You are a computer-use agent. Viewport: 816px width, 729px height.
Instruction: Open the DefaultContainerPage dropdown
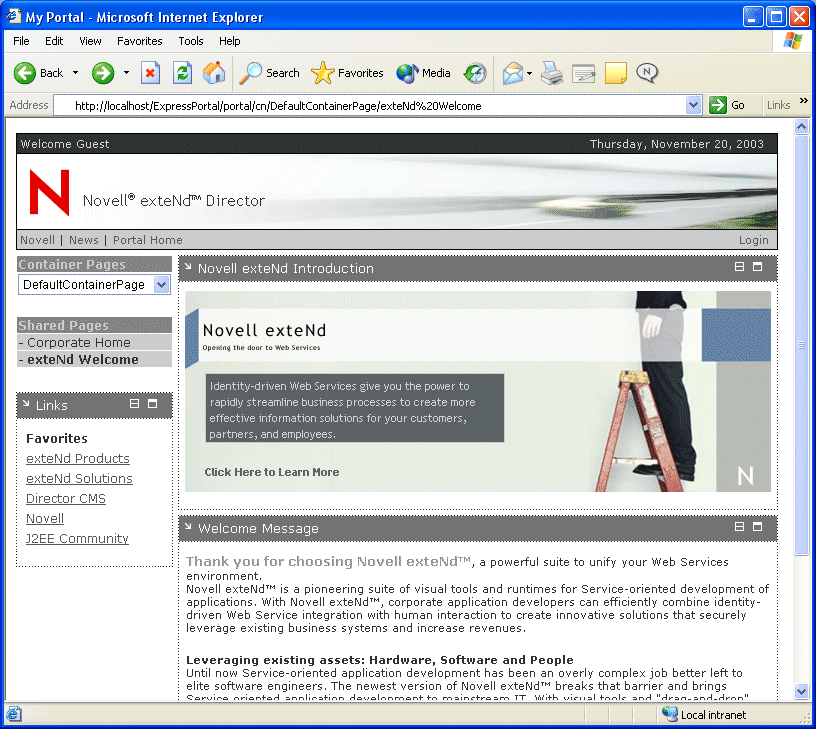coord(94,285)
